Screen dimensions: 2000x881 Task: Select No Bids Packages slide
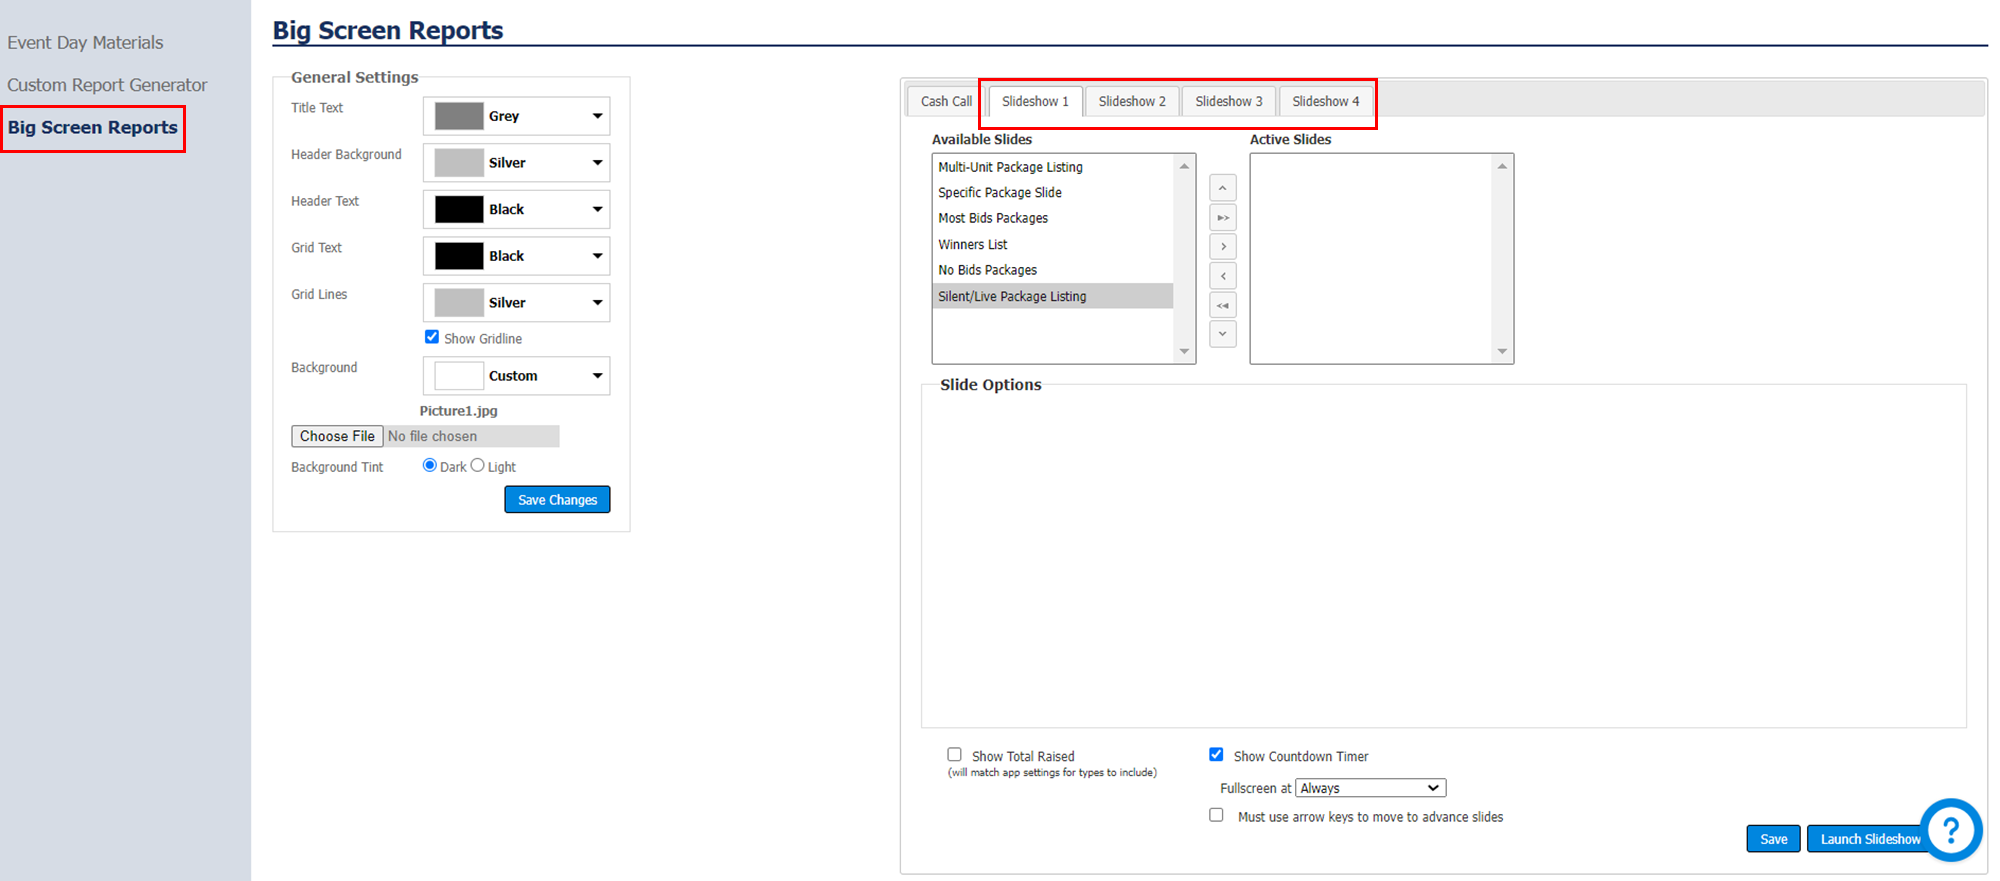pyautogui.click(x=1052, y=270)
